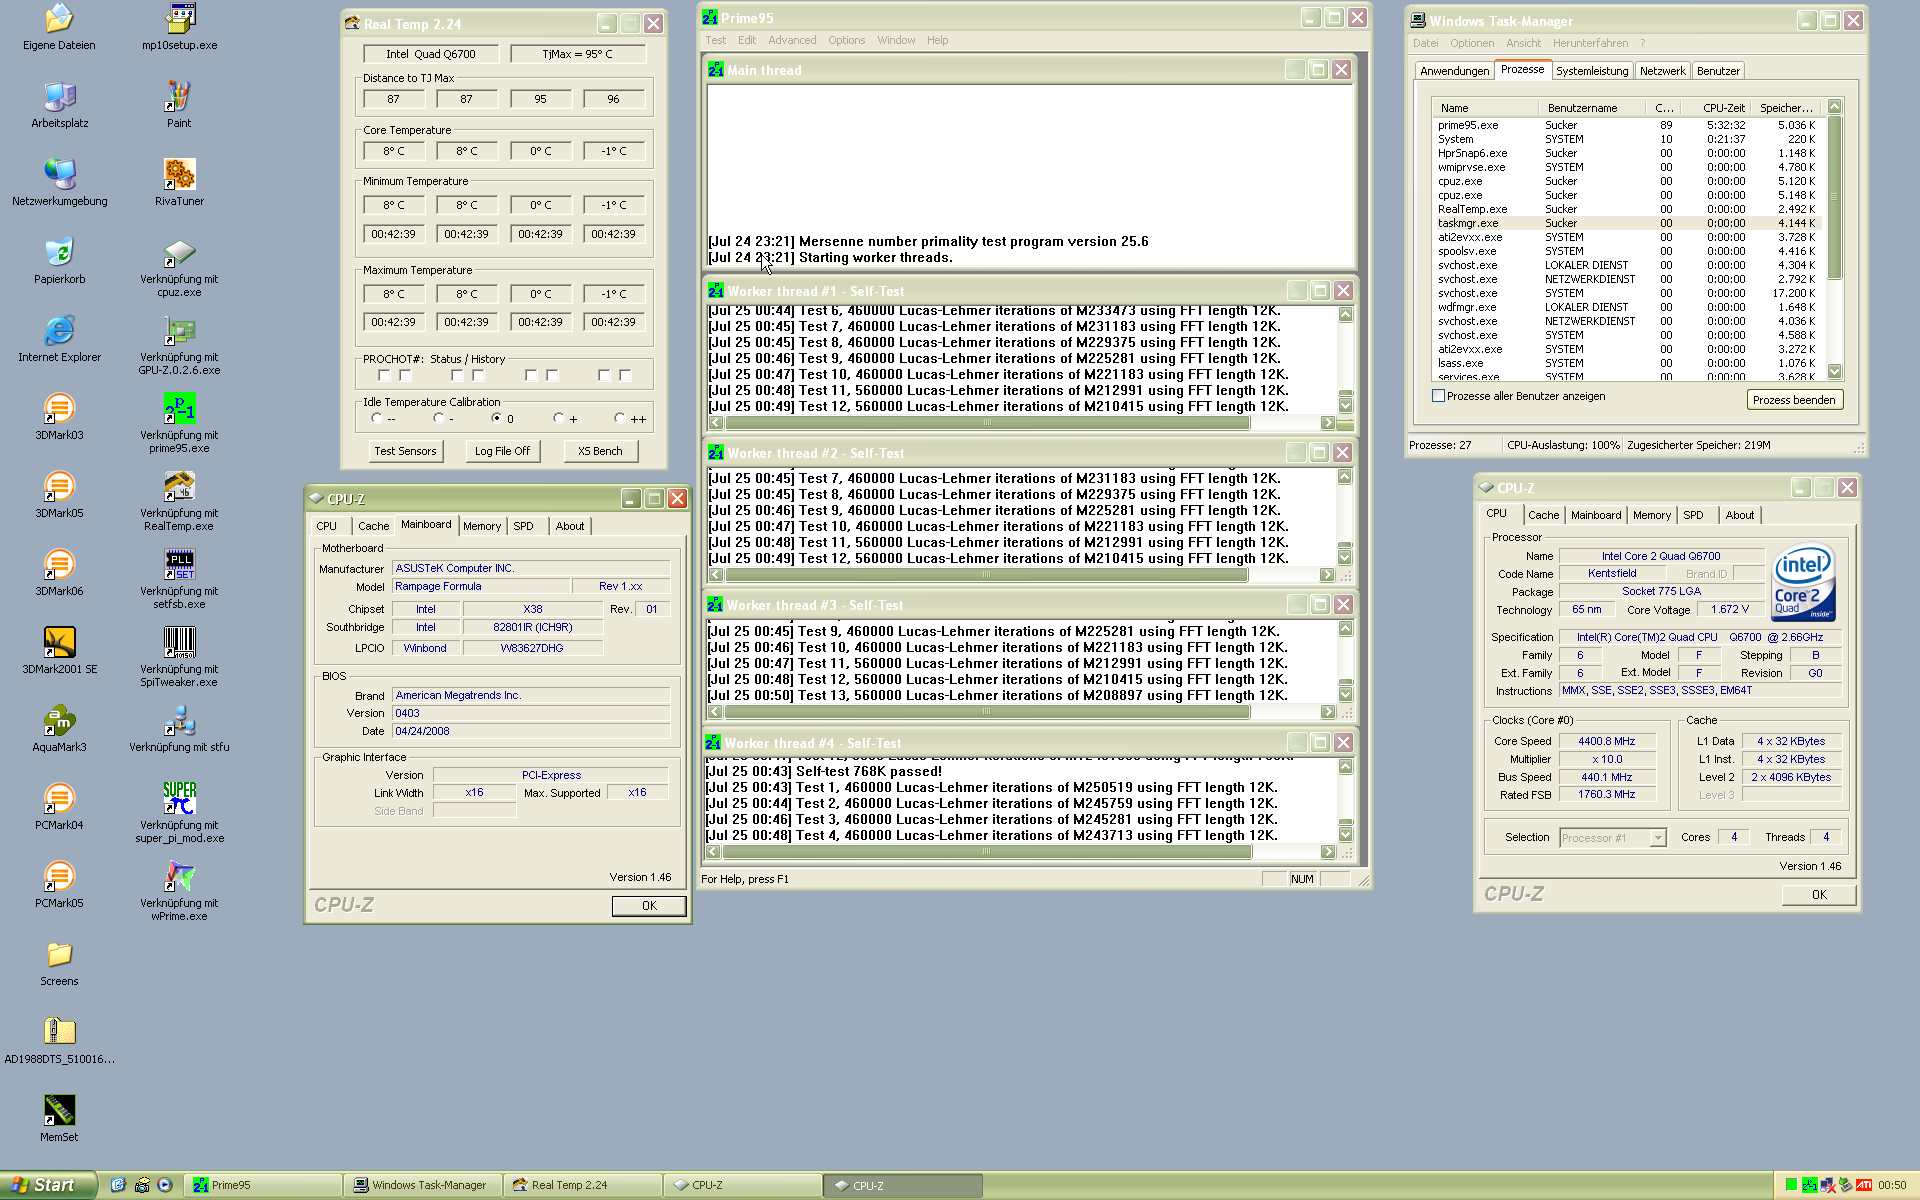Open the GPU-Z shortcut on the desktop
1920x1200 pixels.
(179, 331)
